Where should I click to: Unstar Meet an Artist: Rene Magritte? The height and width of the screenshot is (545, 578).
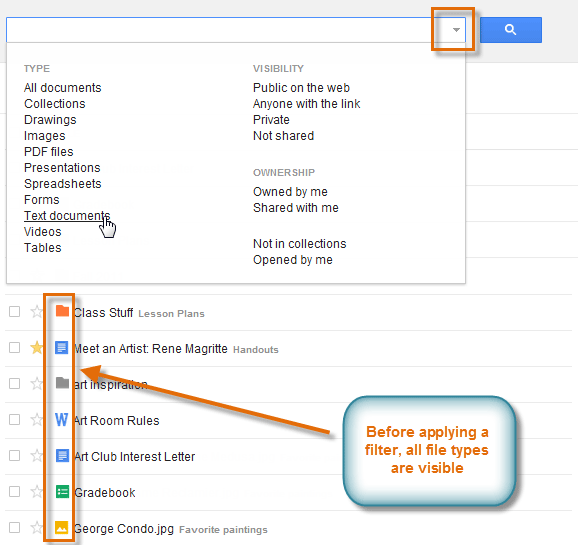point(36,347)
